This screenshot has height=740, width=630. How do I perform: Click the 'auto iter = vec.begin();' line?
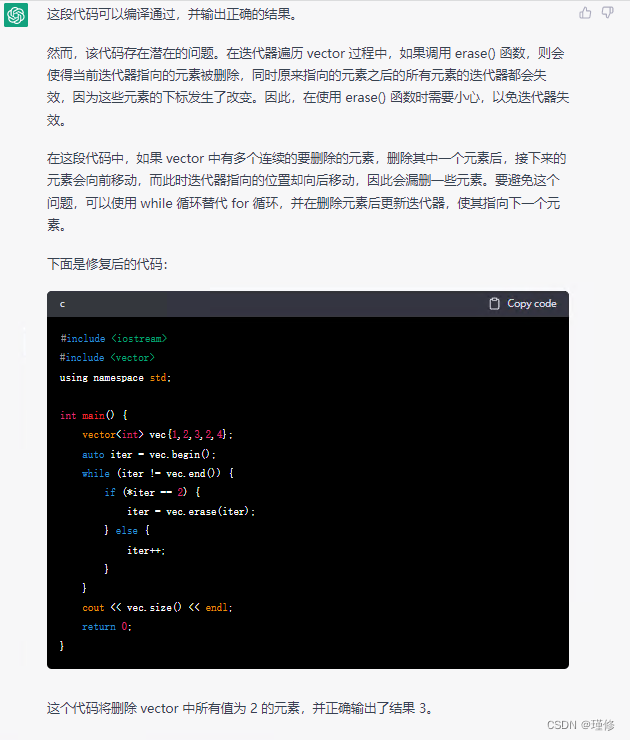tap(149, 454)
